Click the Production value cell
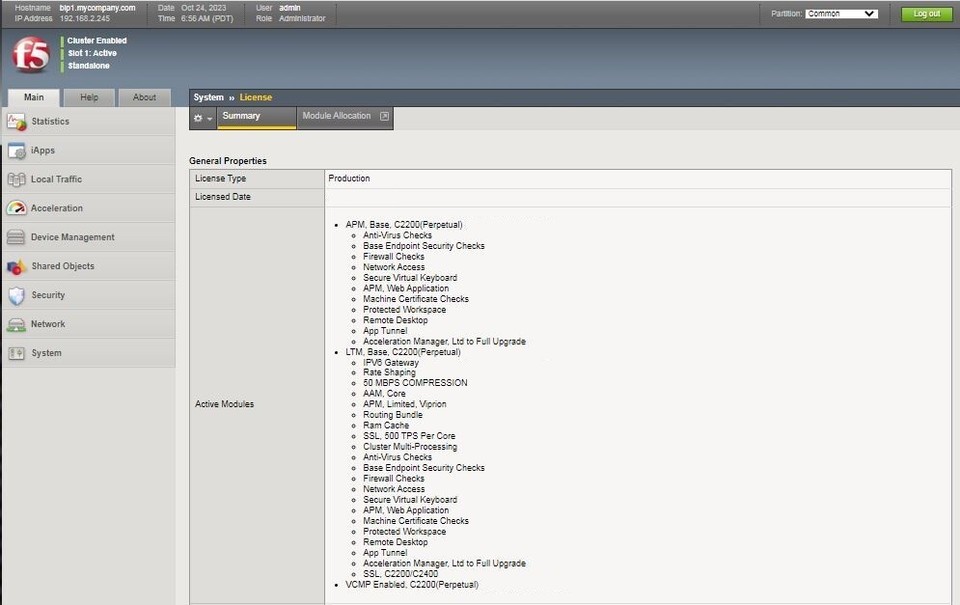 click(638, 179)
